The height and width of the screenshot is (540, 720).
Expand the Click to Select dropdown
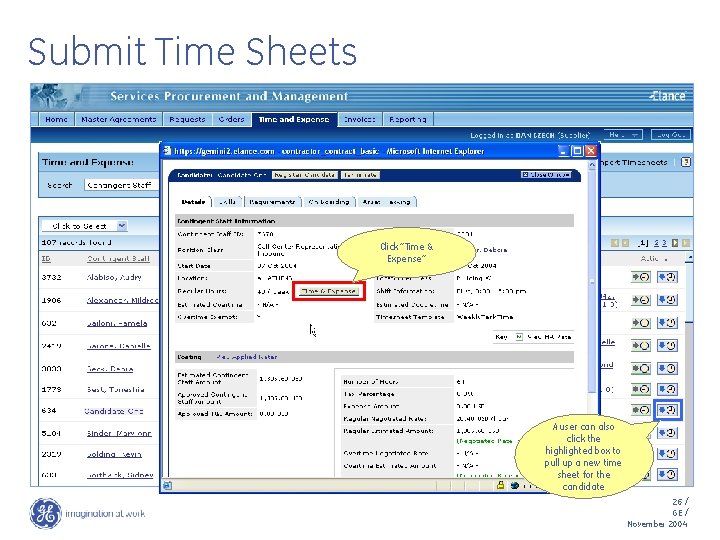click(122, 226)
